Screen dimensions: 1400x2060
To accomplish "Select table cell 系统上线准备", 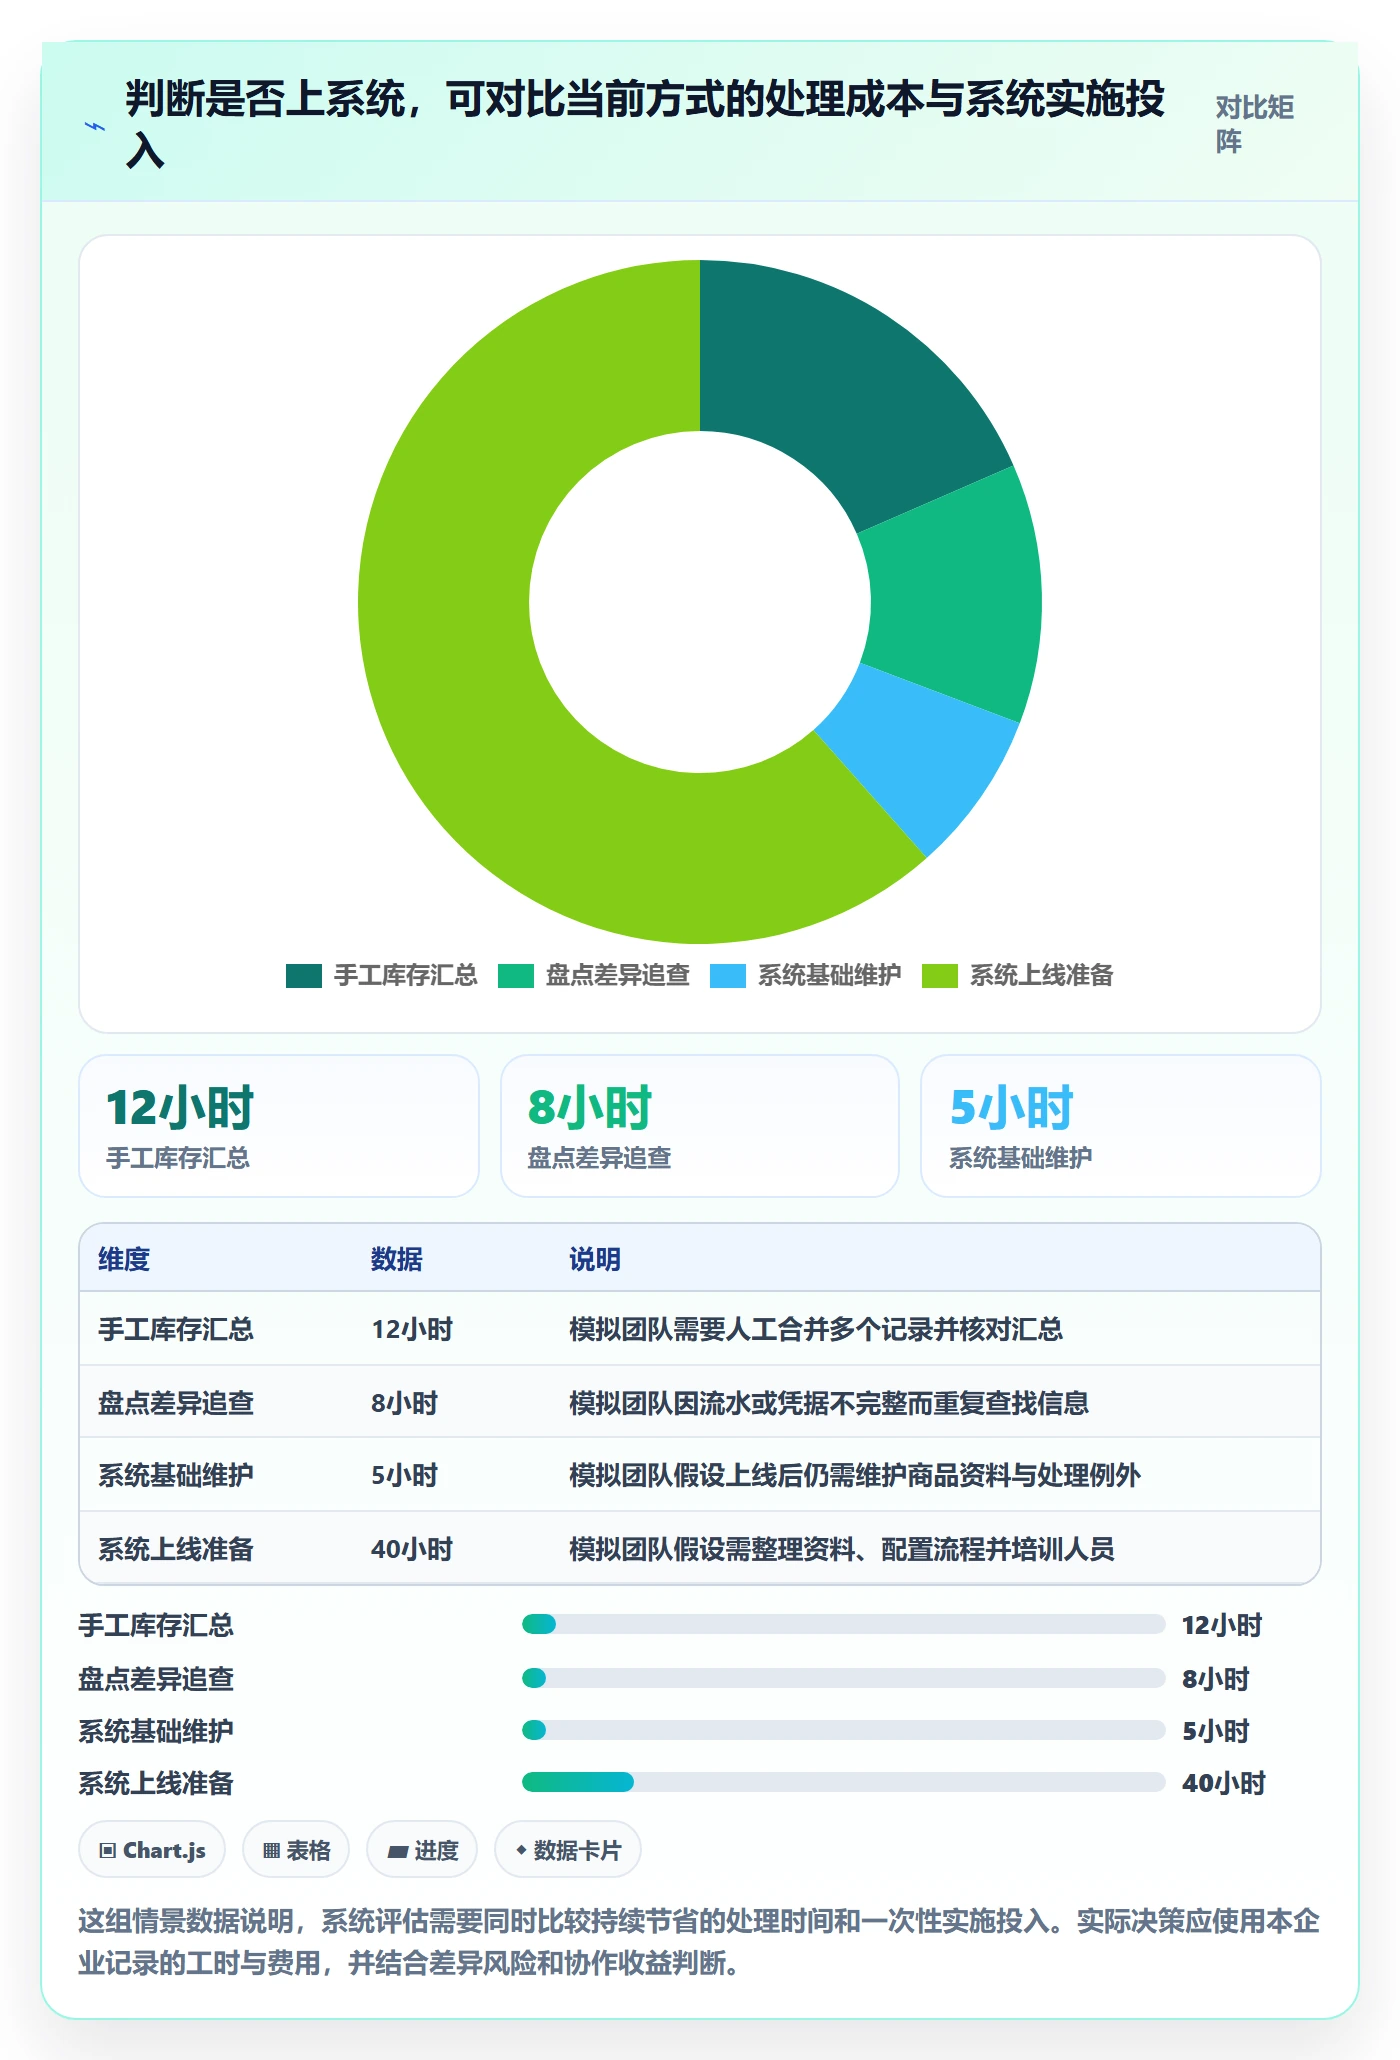I will (176, 1549).
